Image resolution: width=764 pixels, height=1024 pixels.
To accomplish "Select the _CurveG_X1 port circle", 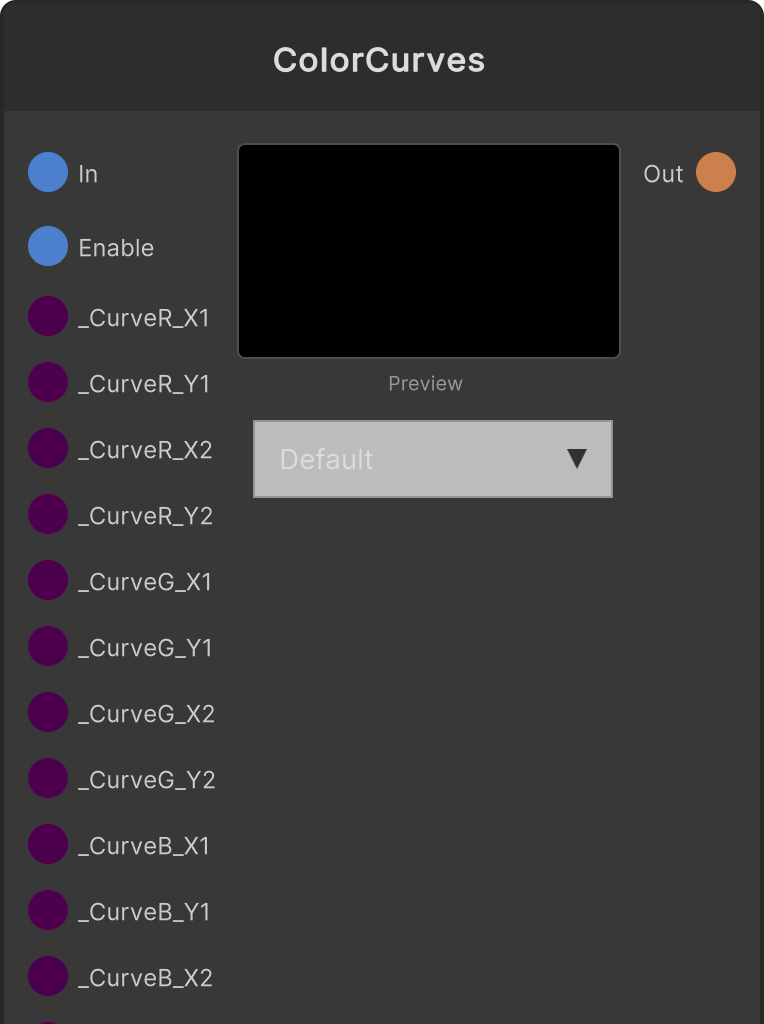I will click(x=48, y=580).
